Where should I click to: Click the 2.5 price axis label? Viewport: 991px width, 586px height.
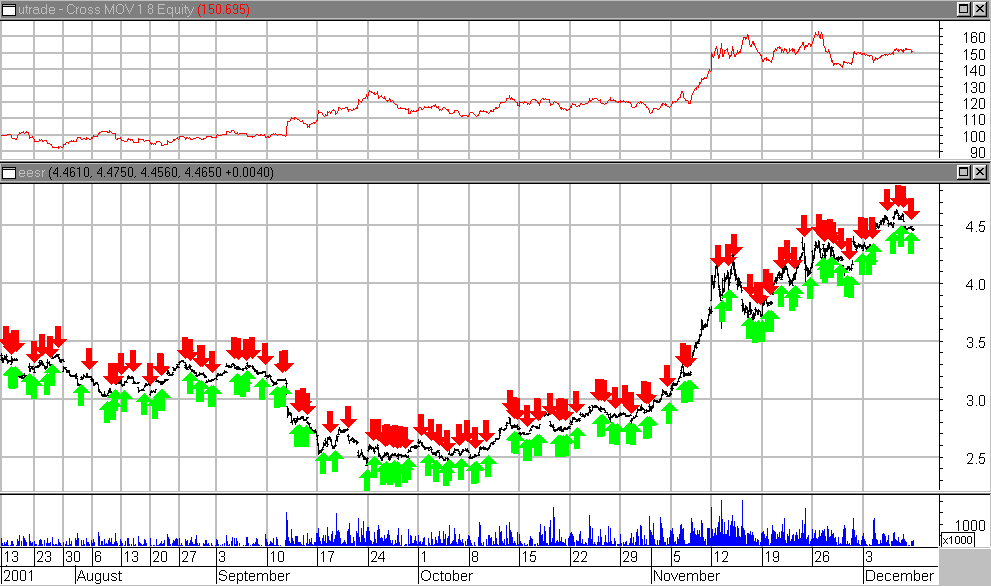975,458
